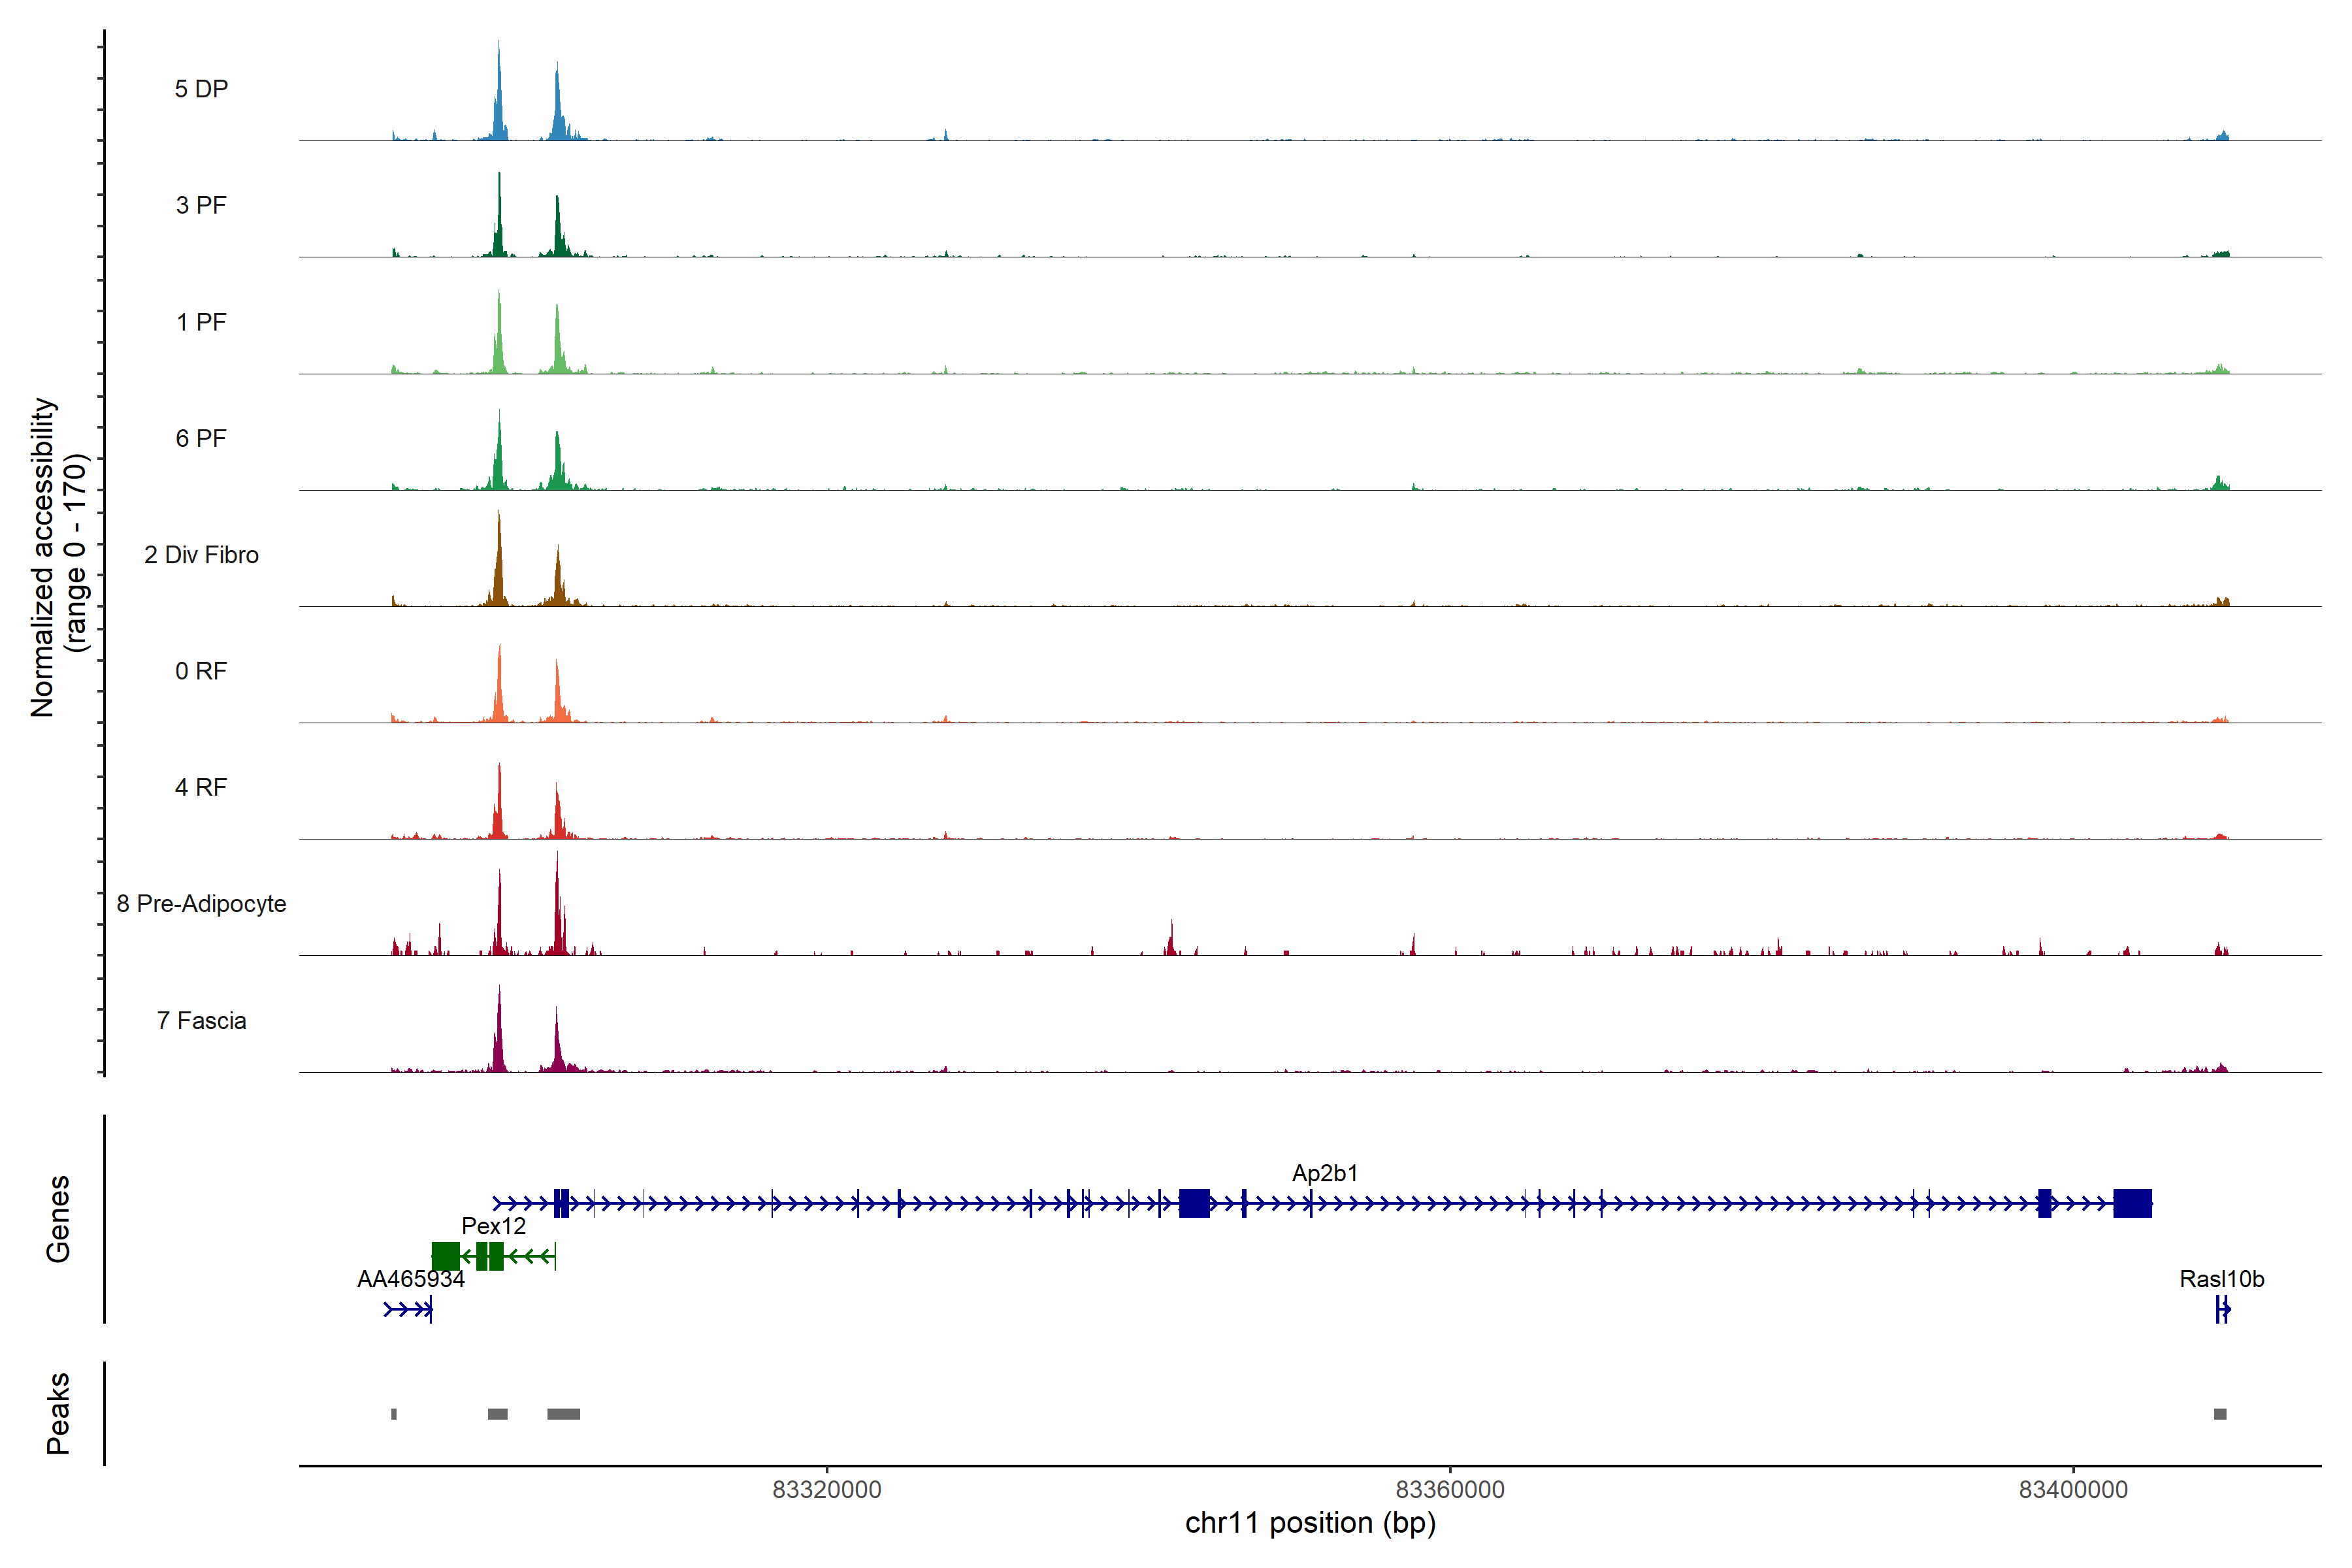The image size is (2352, 1568).
Task: Click the 7 Fascia track label
Action: click(201, 1020)
